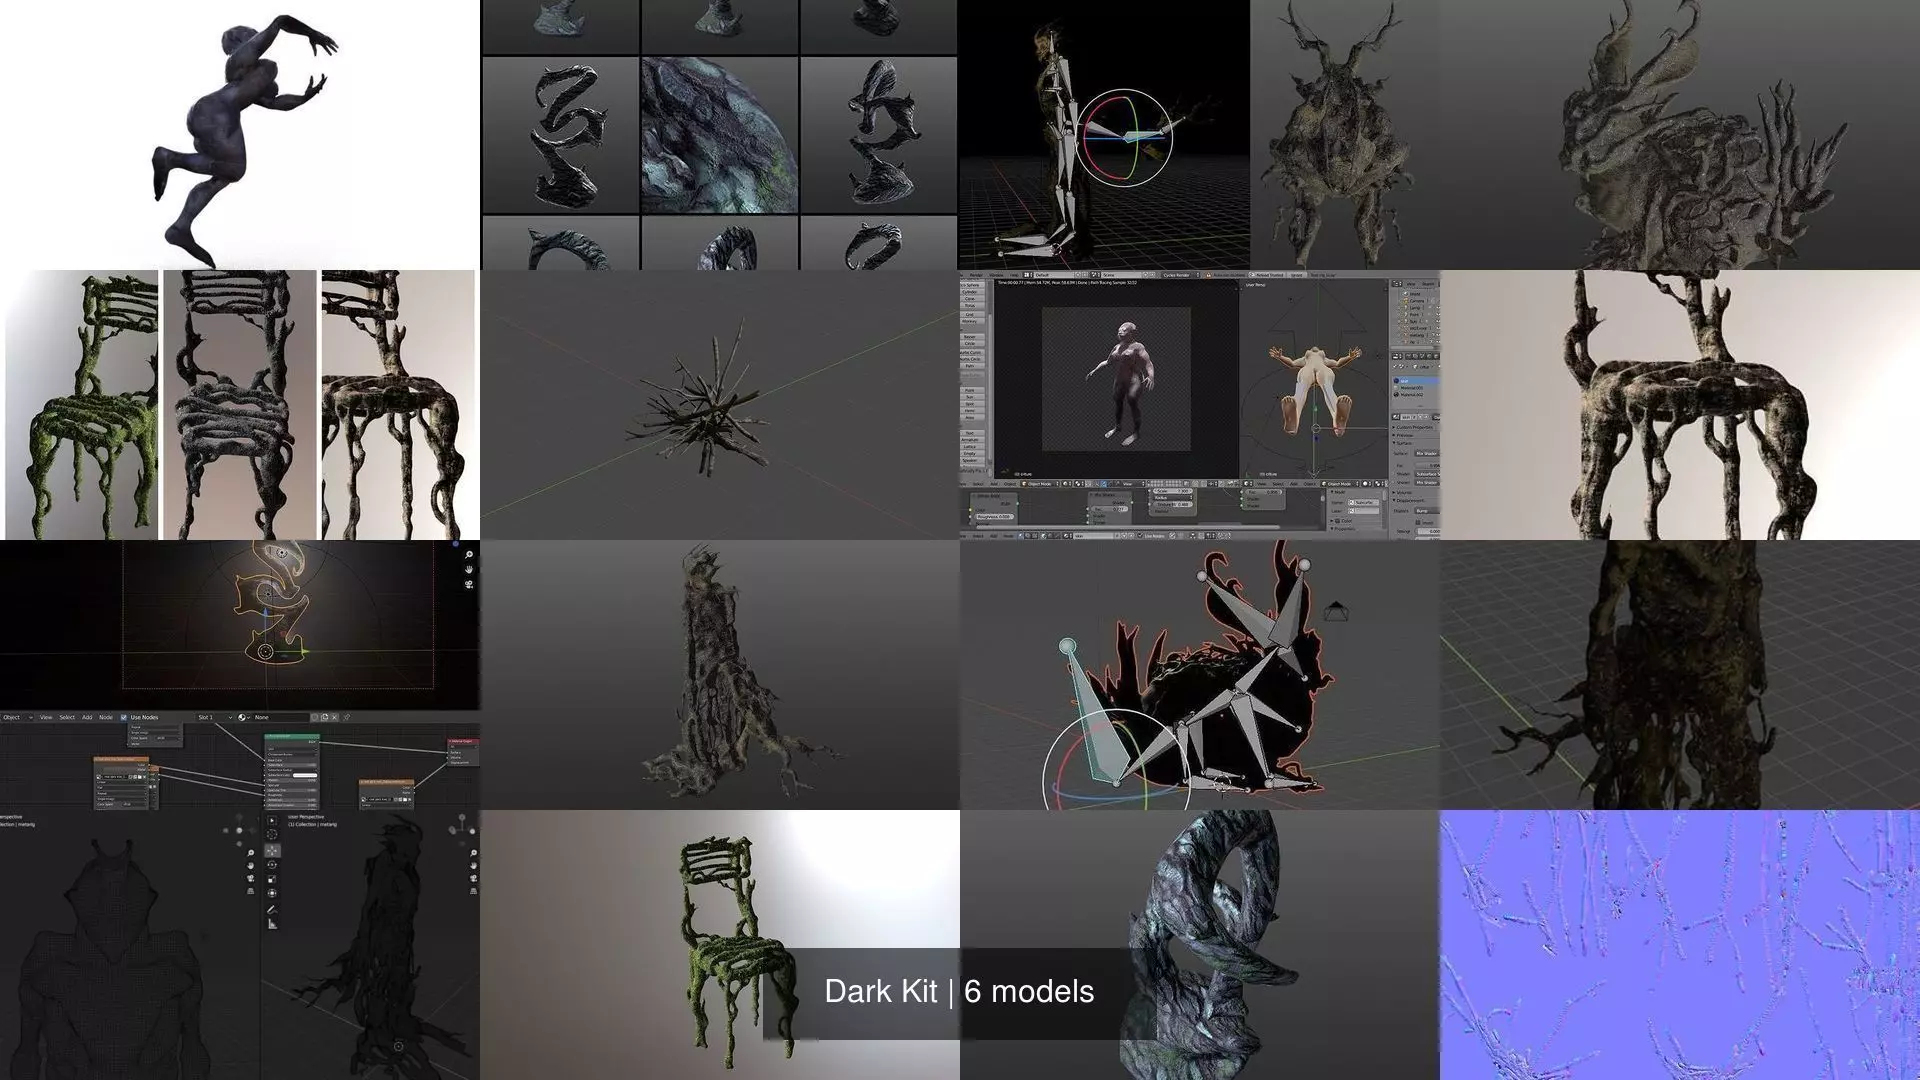Click the Armature button in the tool shelf
Image resolution: width=1920 pixels, height=1080 pixels.
(x=970, y=440)
